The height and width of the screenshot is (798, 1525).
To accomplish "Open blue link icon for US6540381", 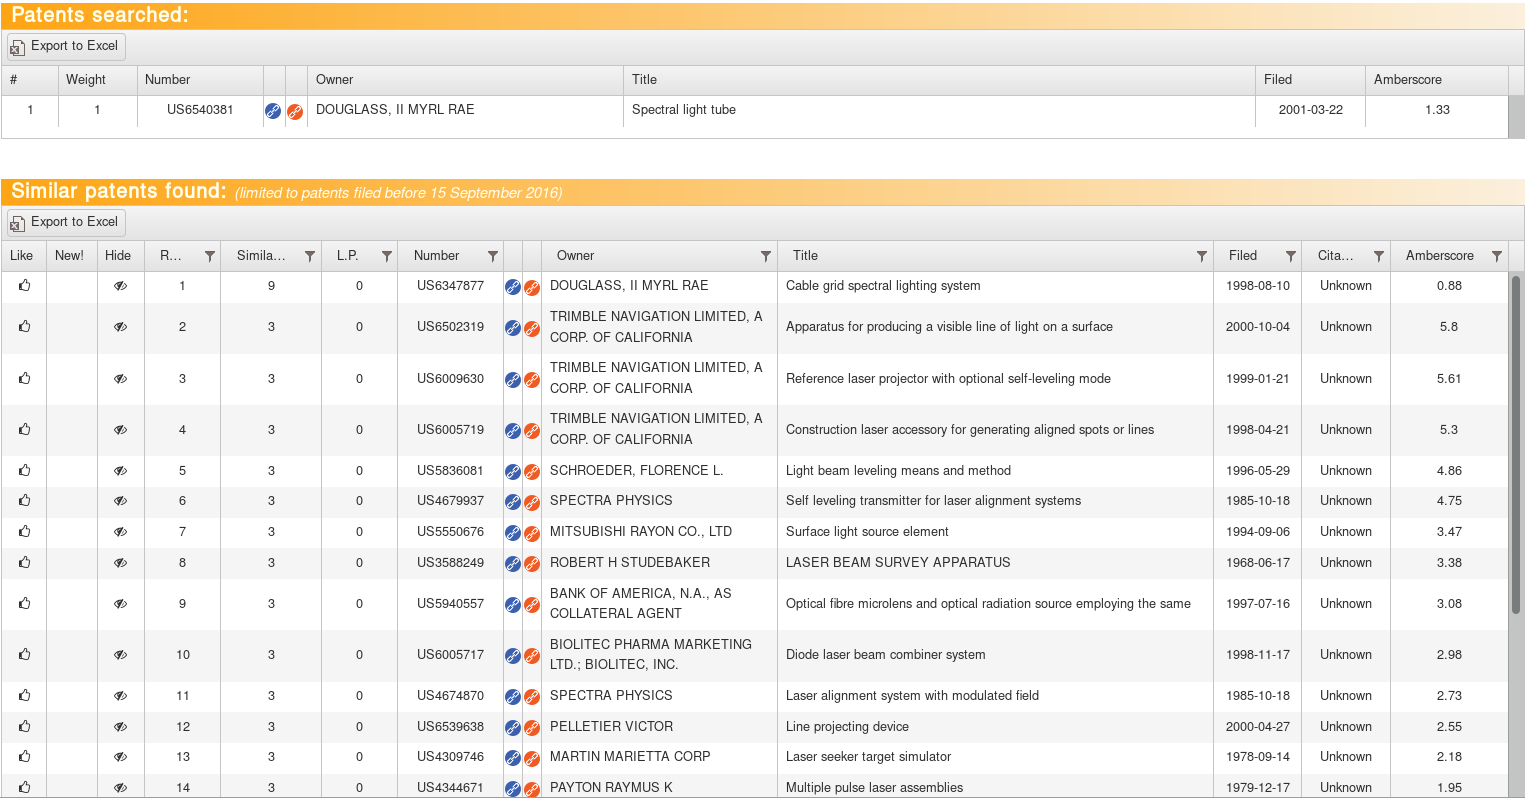I will (x=273, y=111).
